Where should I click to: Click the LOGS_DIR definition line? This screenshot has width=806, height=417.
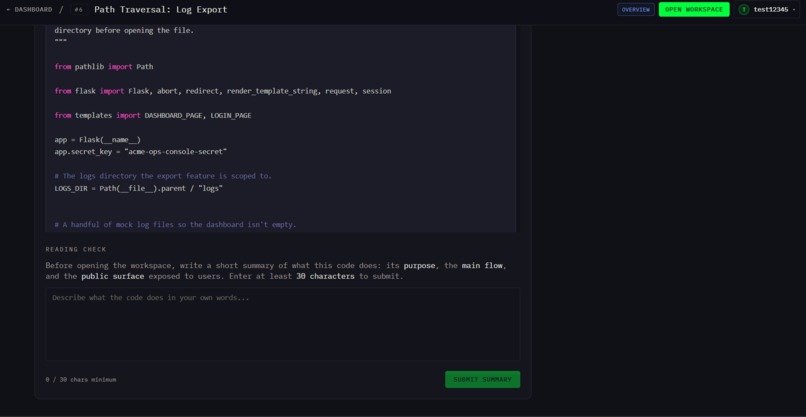(139, 188)
